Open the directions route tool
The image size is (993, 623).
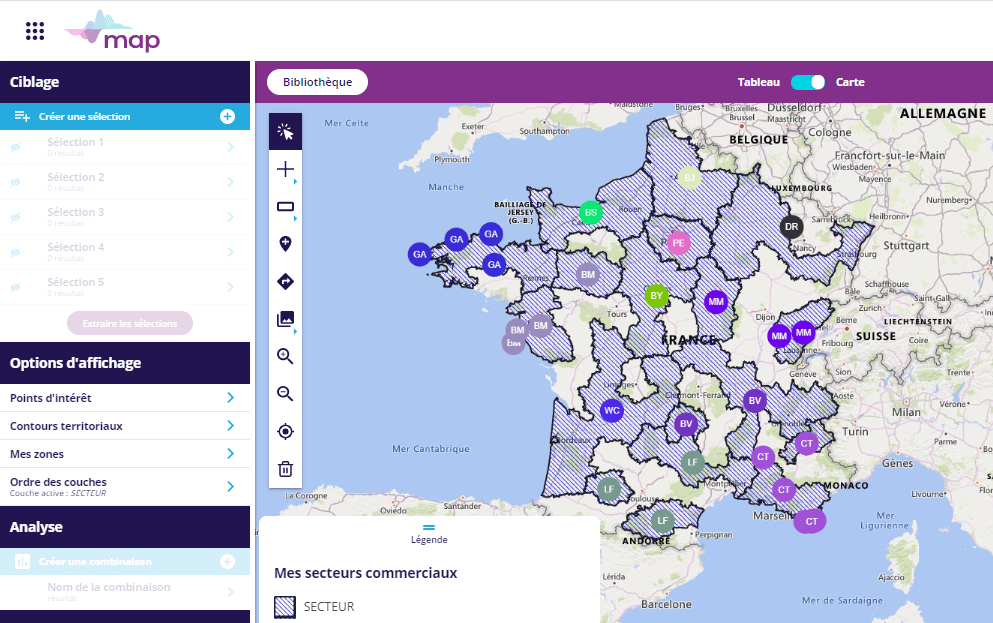coord(286,281)
